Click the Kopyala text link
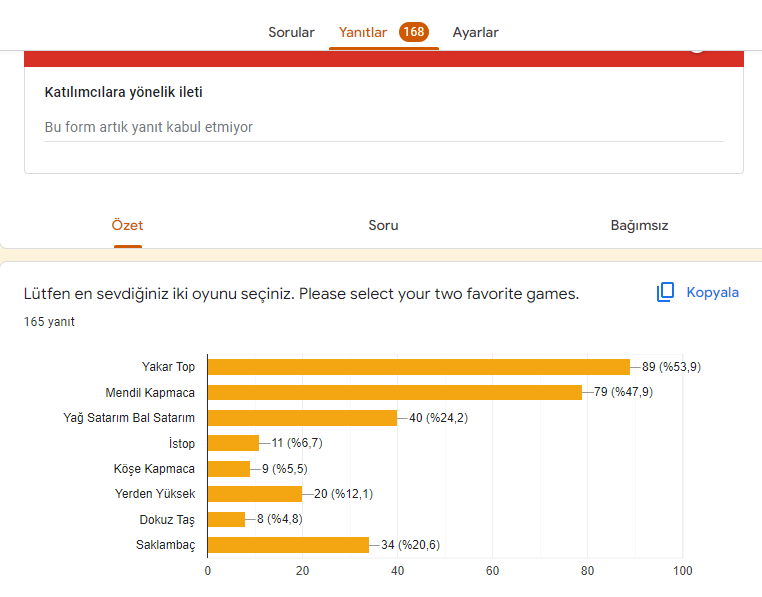Image resolution: width=762 pixels, height=597 pixels. [x=712, y=293]
